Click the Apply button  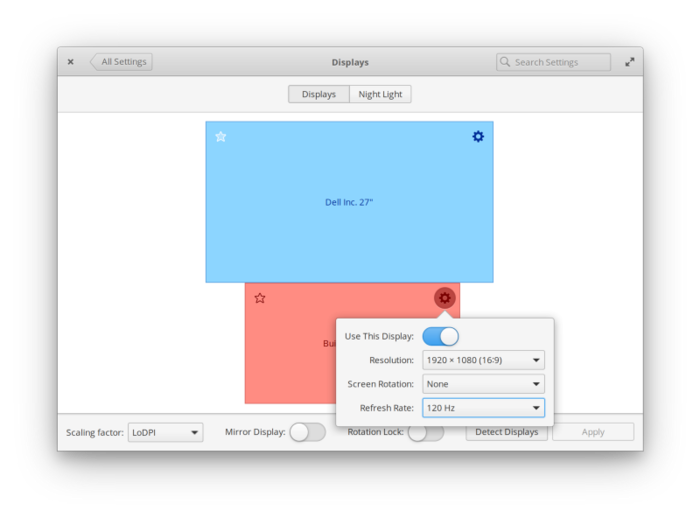(593, 432)
